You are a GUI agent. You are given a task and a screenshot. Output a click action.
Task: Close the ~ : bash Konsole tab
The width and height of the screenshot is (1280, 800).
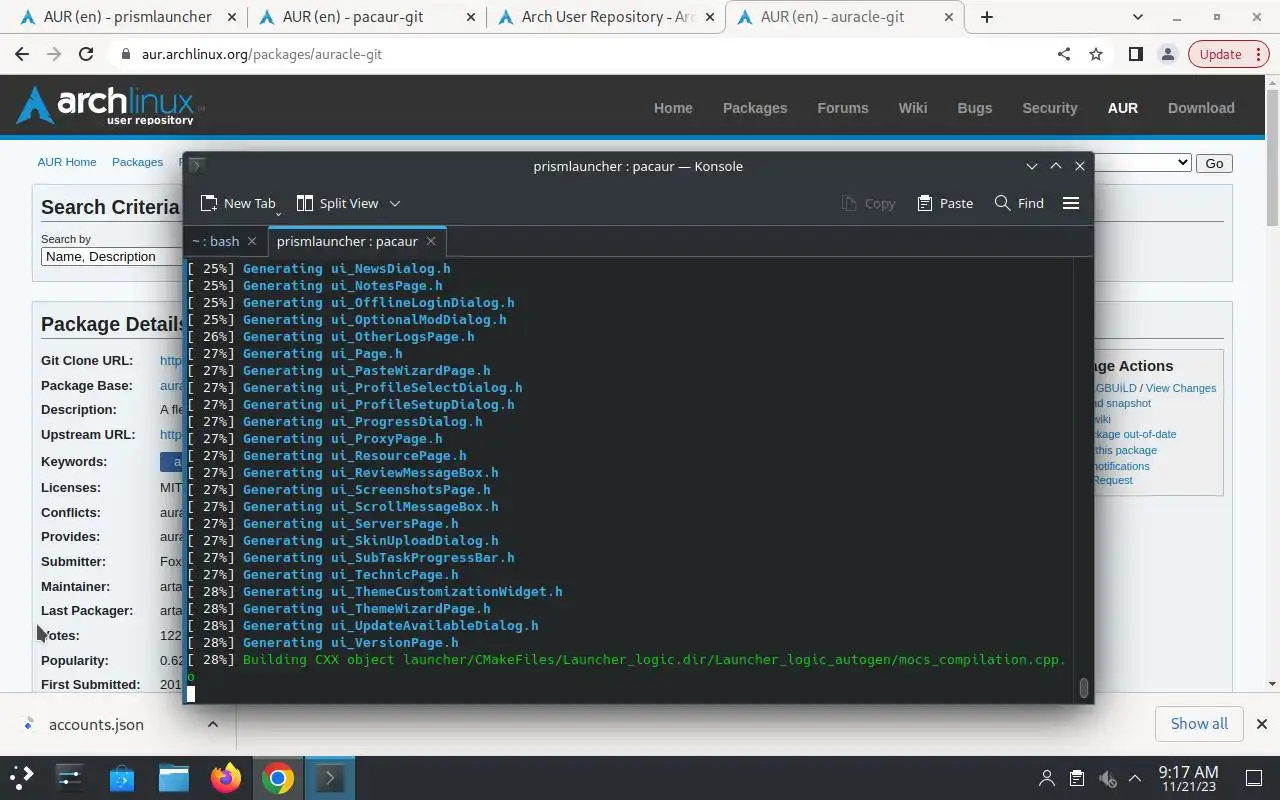[252, 241]
